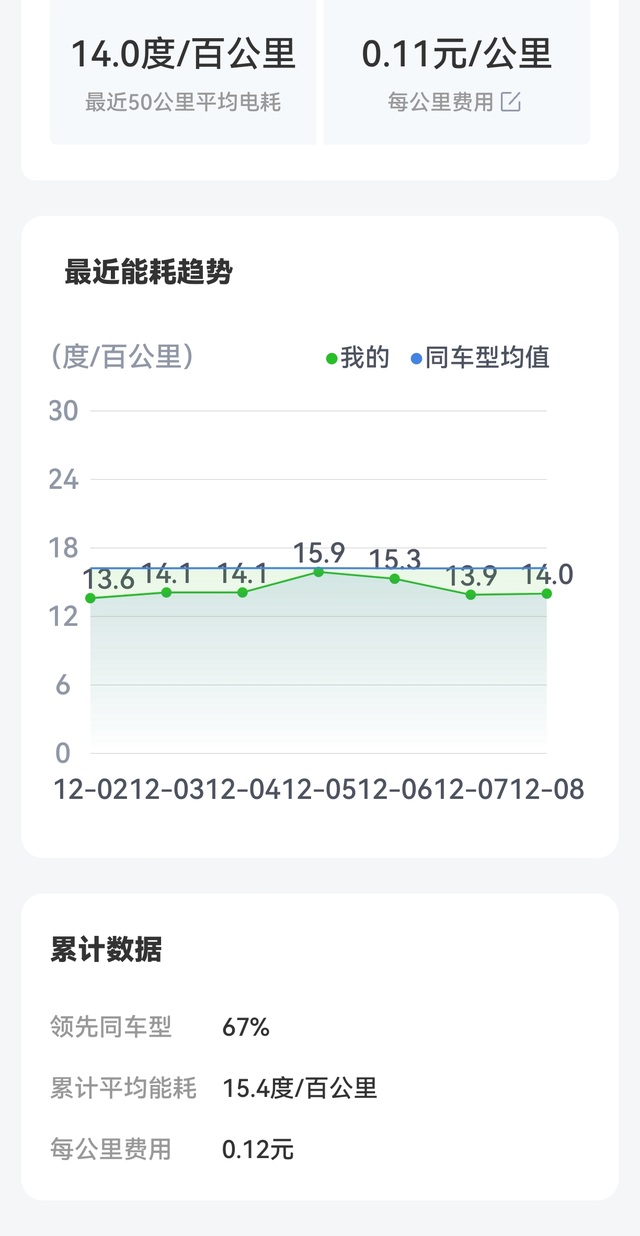Toggle the blue 同车型均值 legend series

point(480,358)
